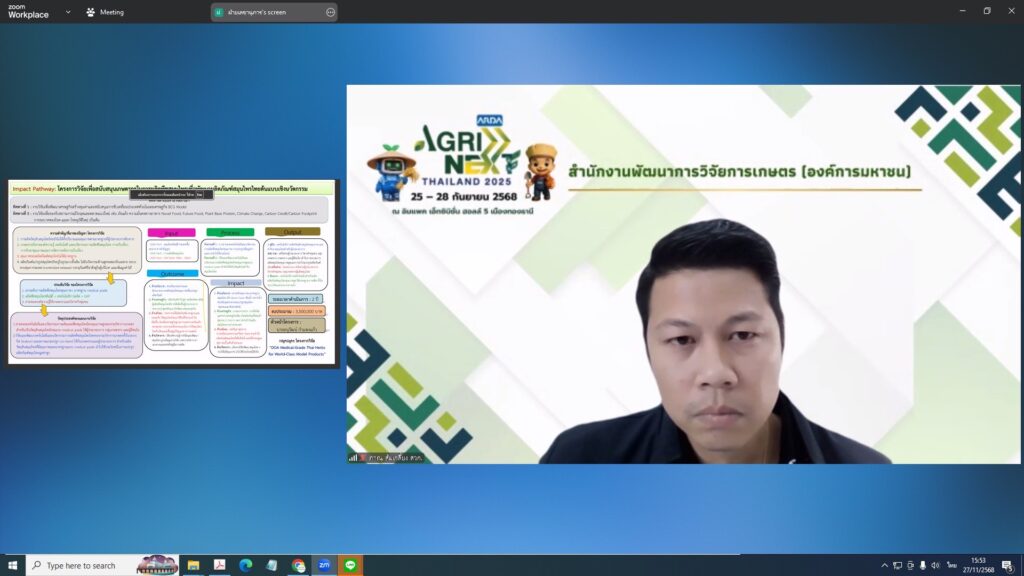Open File Explorer from taskbar

coord(193,566)
